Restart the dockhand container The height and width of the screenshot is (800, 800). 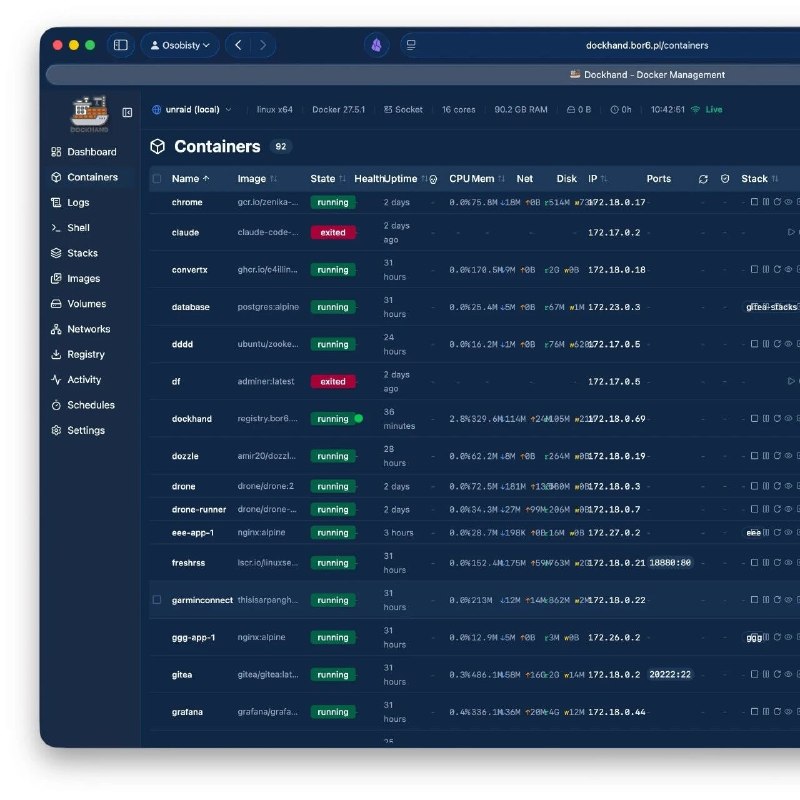coord(777,418)
